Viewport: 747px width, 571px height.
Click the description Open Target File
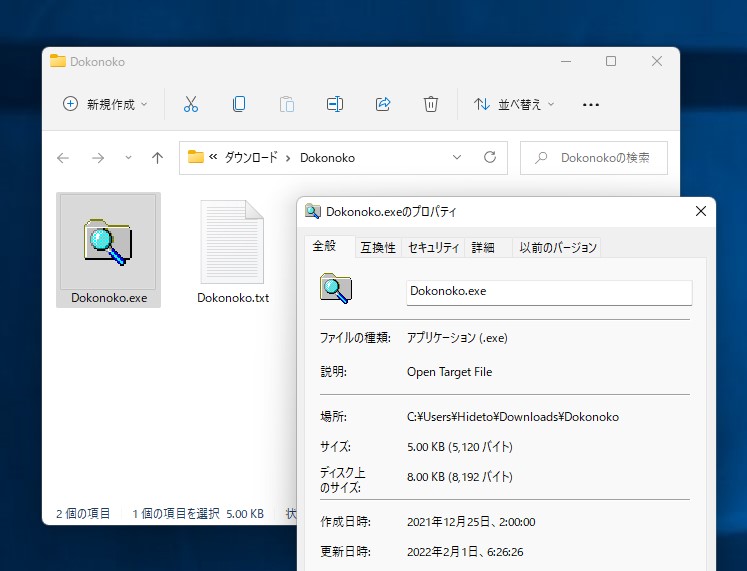[449, 372]
